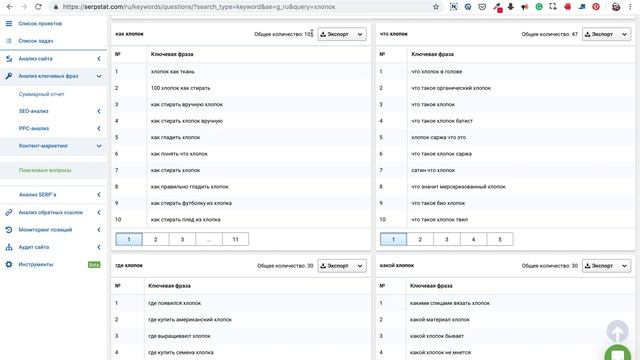Click the site lock icon in the address bar

[56, 7]
